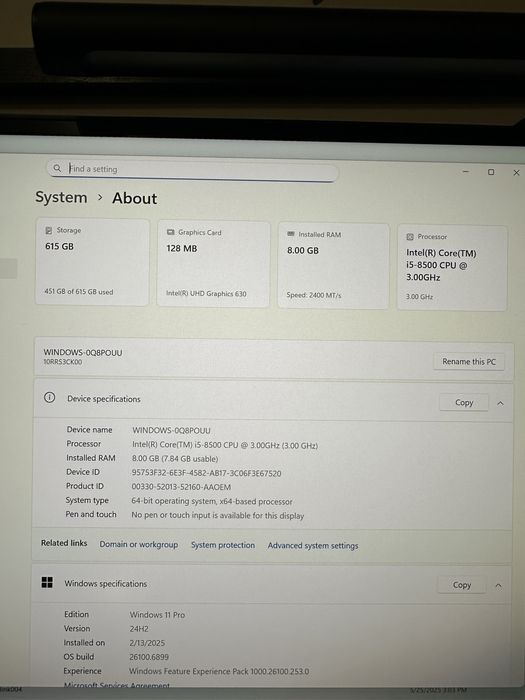The height and width of the screenshot is (700, 525).
Task: Select Windows Feature Experience Pack text
Action: pos(219,671)
